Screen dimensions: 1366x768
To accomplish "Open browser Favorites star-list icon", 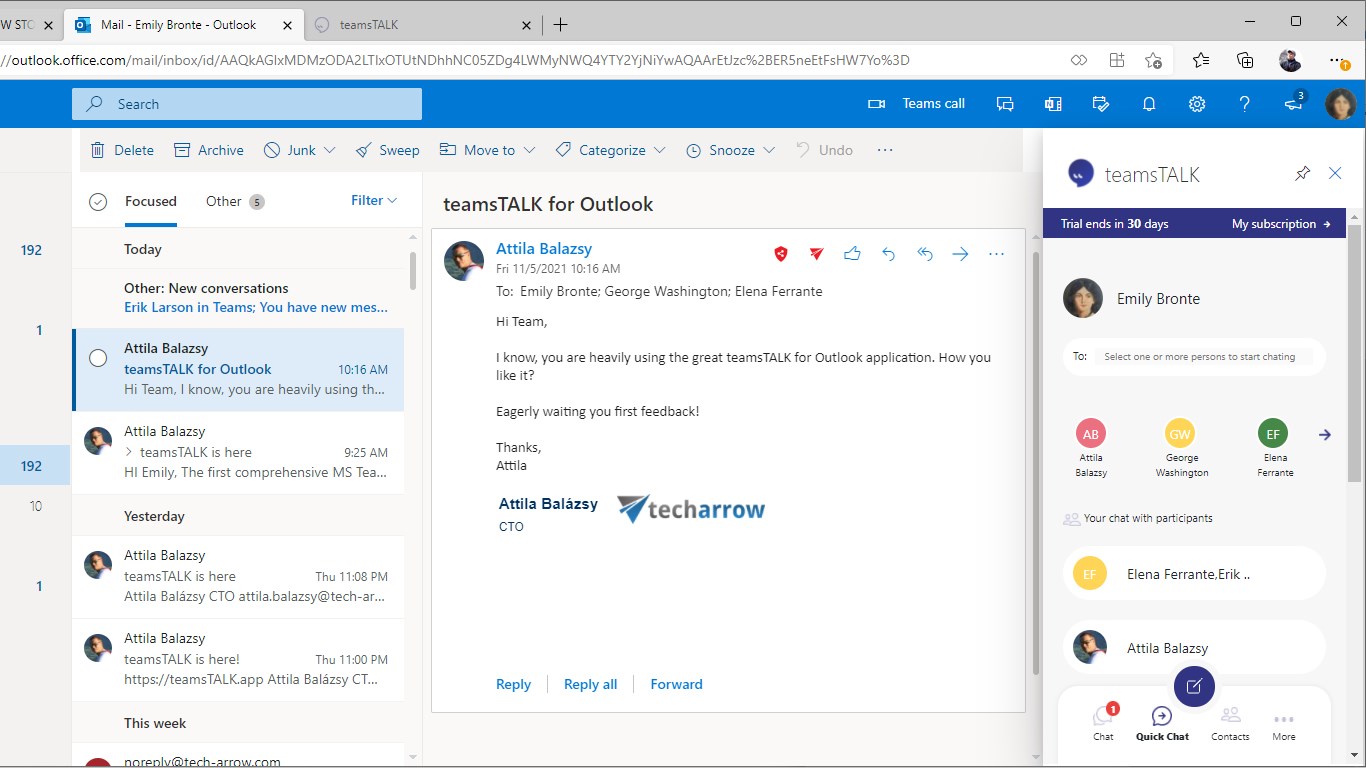I will (1201, 60).
